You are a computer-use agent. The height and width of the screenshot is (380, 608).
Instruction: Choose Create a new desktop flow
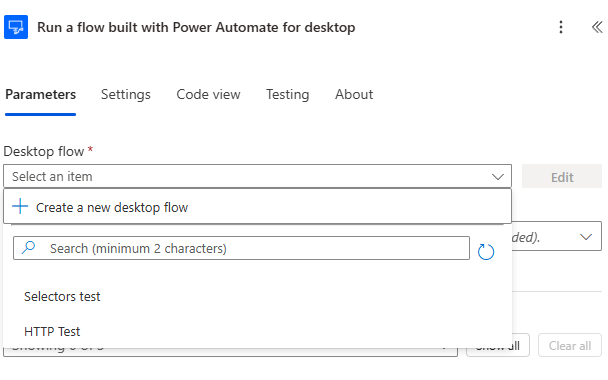click(x=257, y=207)
